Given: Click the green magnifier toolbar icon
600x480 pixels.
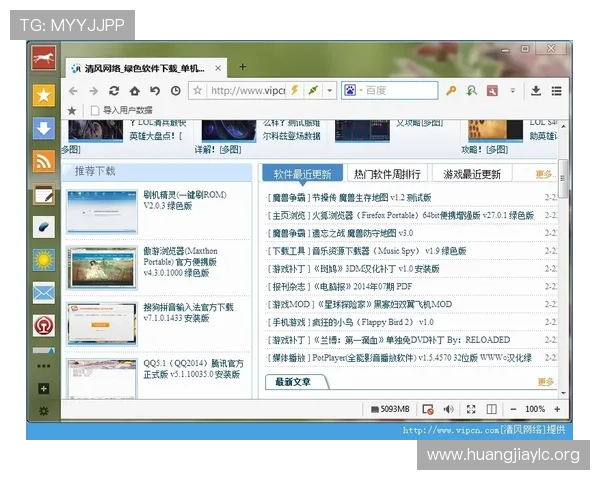Looking at the screenshot, I should (x=472, y=90).
